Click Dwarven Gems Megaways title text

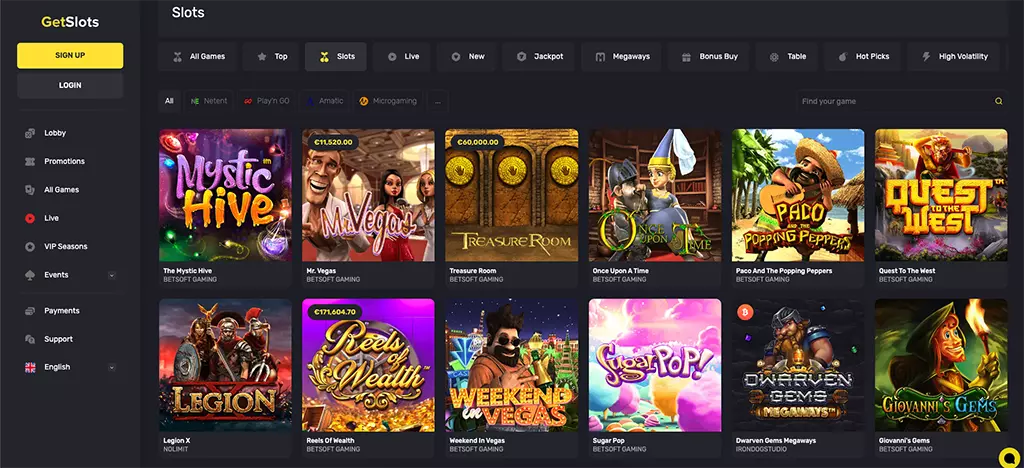[x=776, y=441]
